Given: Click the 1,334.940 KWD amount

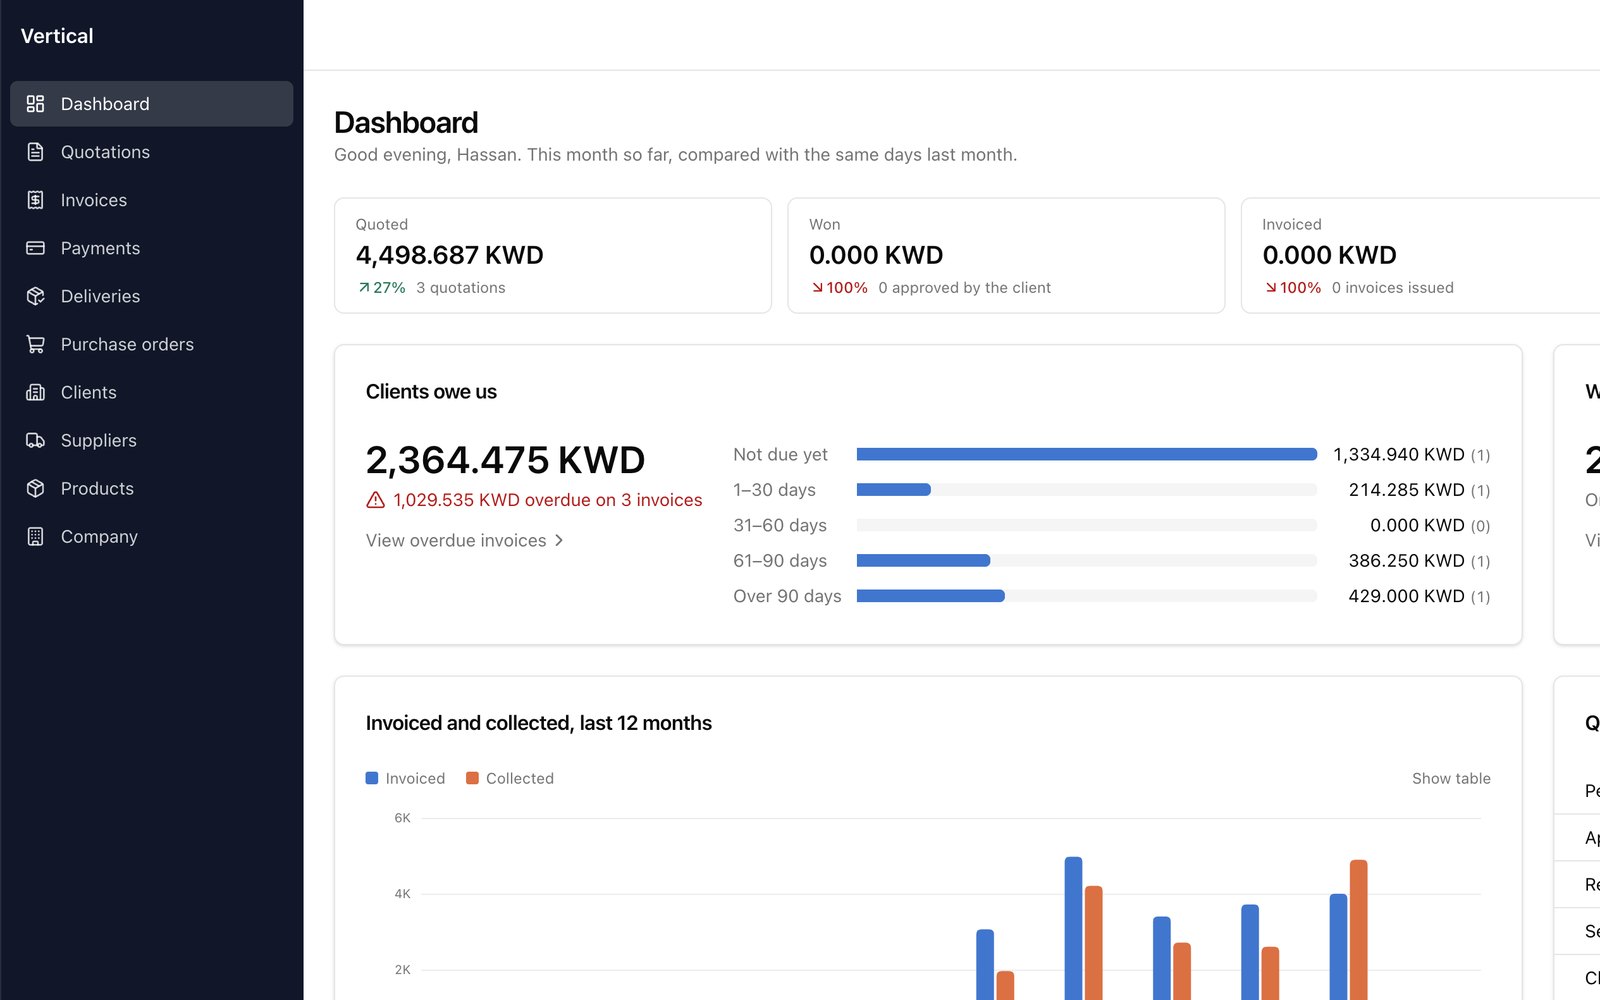Looking at the screenshot, I should (x=1399, y=454).
